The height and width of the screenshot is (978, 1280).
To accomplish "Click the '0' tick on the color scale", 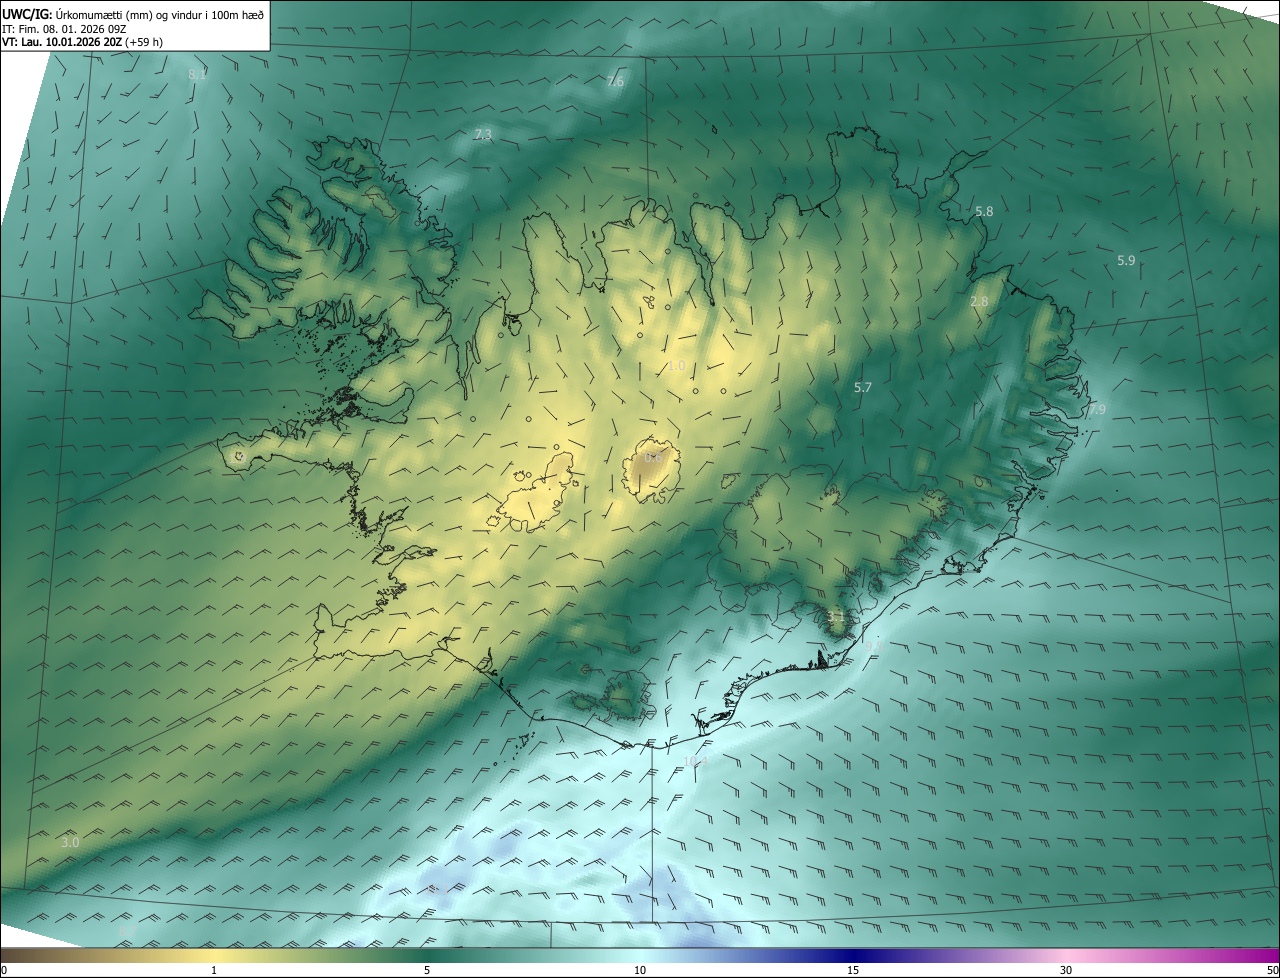I will click(x=4, y=970).
